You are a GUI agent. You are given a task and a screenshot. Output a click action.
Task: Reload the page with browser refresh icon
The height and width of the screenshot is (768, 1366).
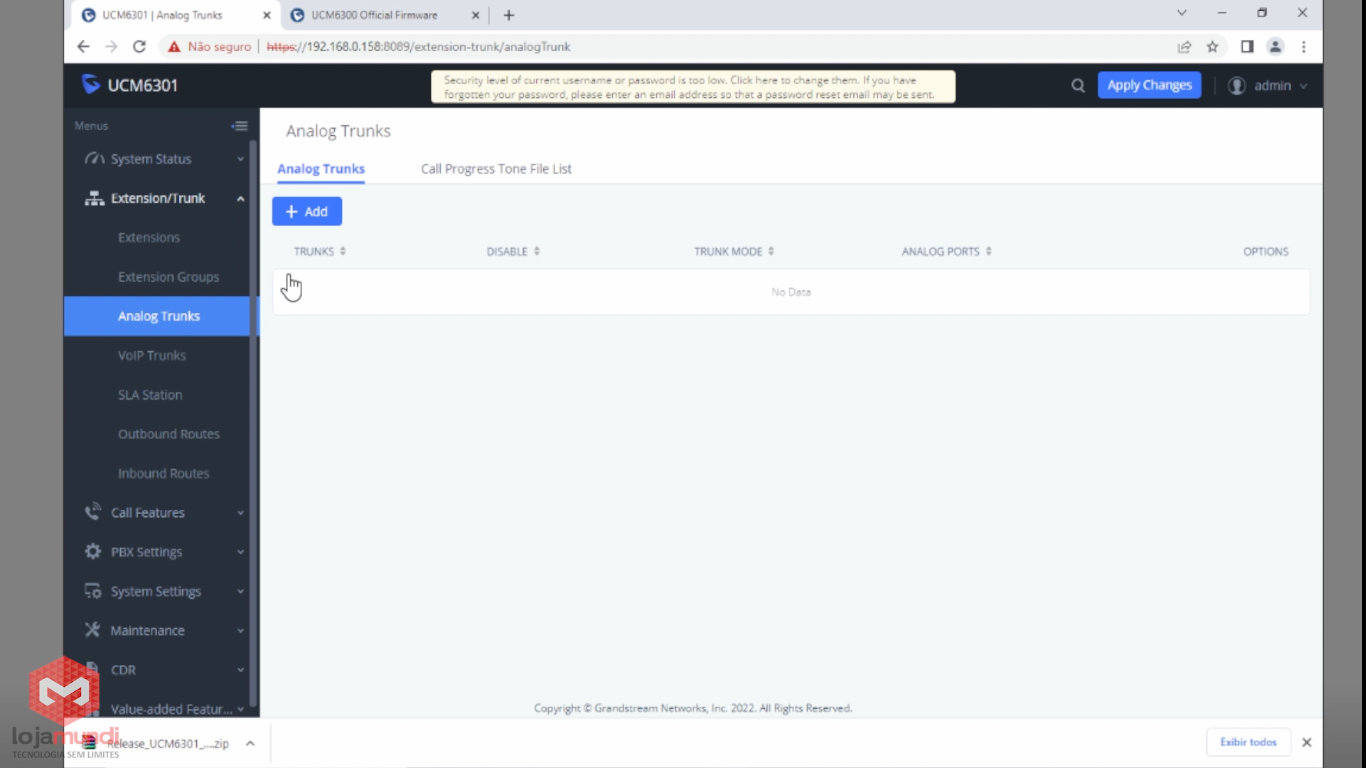pos(139,46)
